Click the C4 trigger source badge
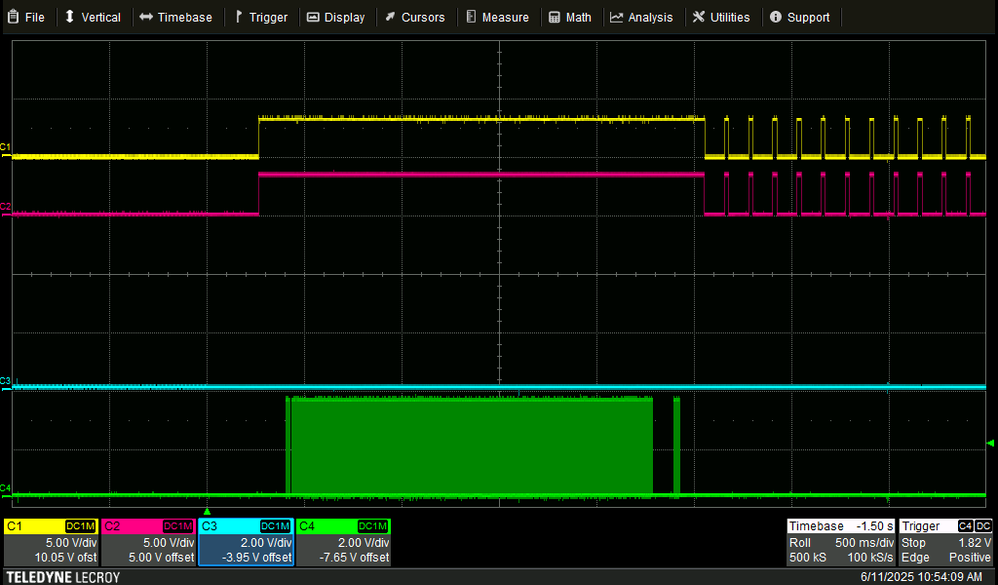Viewport: 998px width, 585px height. coord(966,526)
